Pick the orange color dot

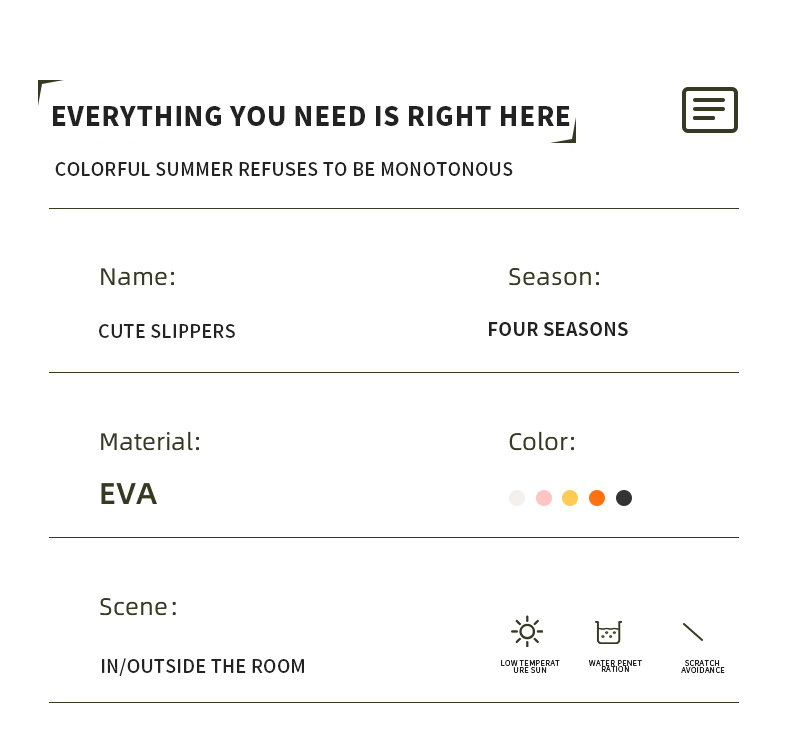(597, 498)
